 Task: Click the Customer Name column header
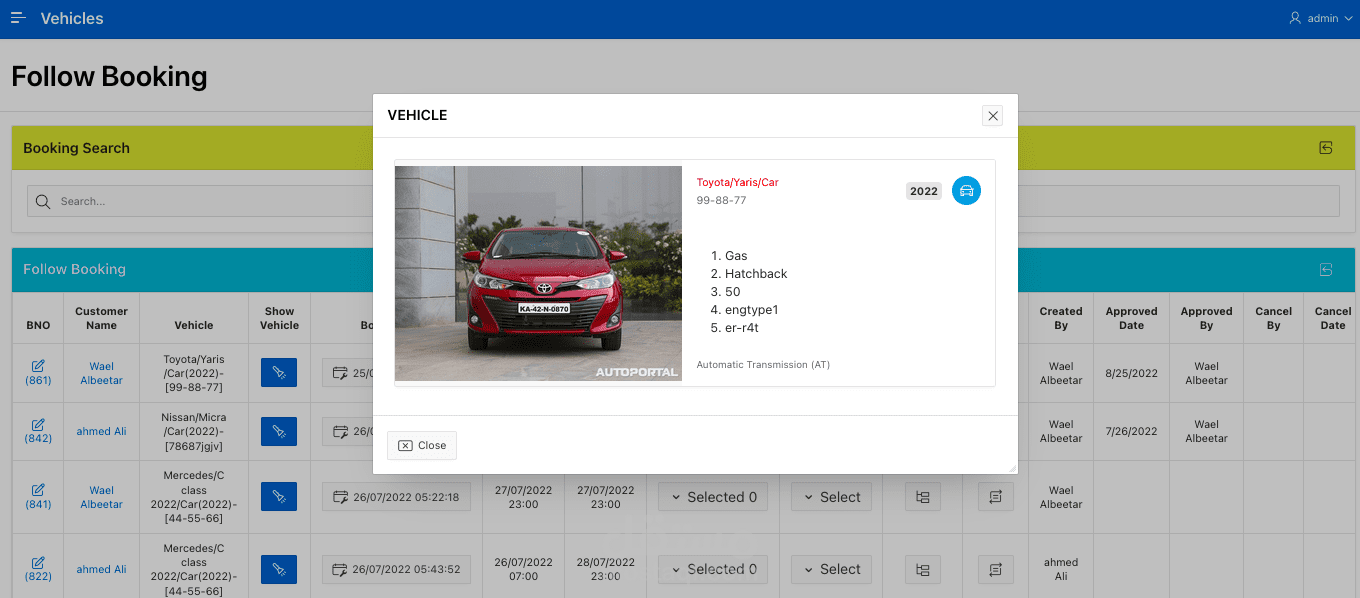coord(101,318)
